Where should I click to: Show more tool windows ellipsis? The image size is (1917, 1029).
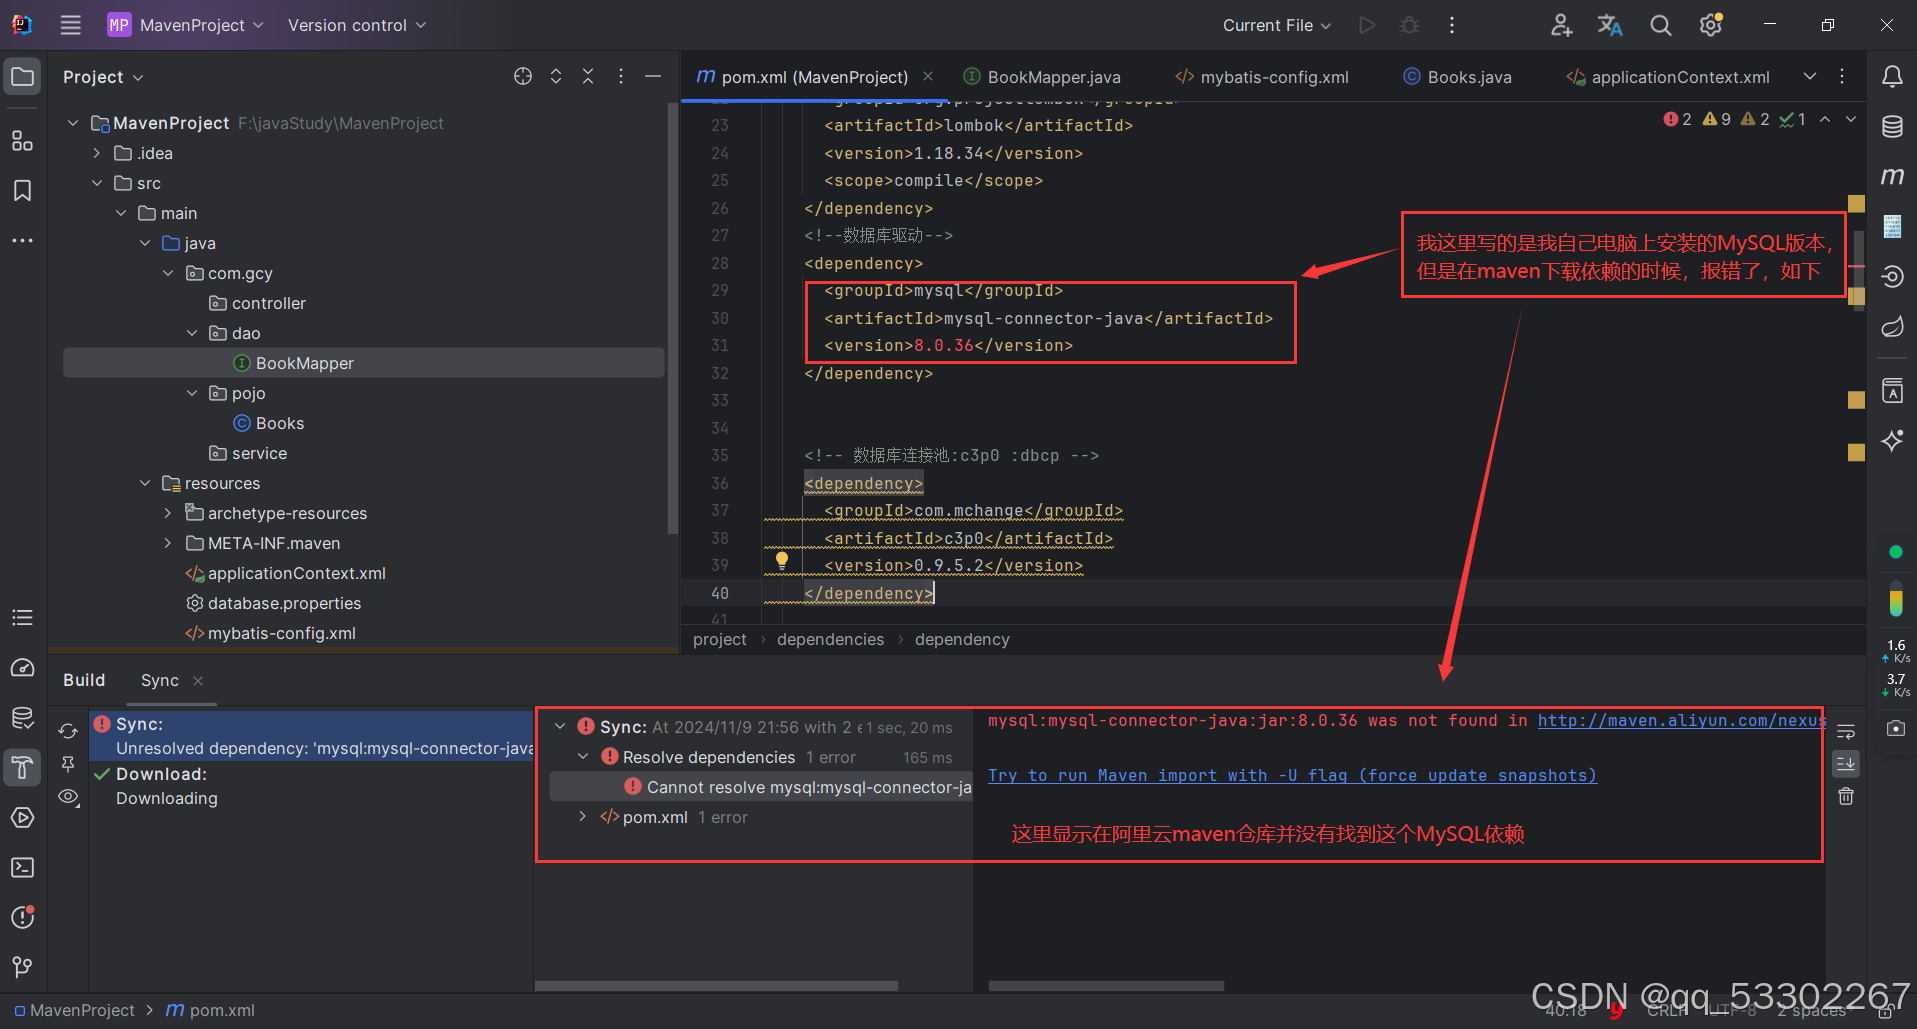pyautogui.click(x=22, y=241)
